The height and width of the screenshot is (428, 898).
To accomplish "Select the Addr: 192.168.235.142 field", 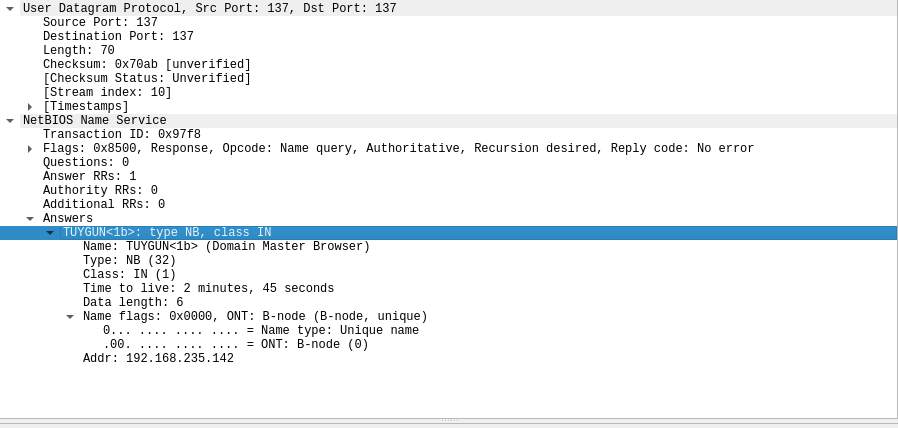I will (159, 358).
